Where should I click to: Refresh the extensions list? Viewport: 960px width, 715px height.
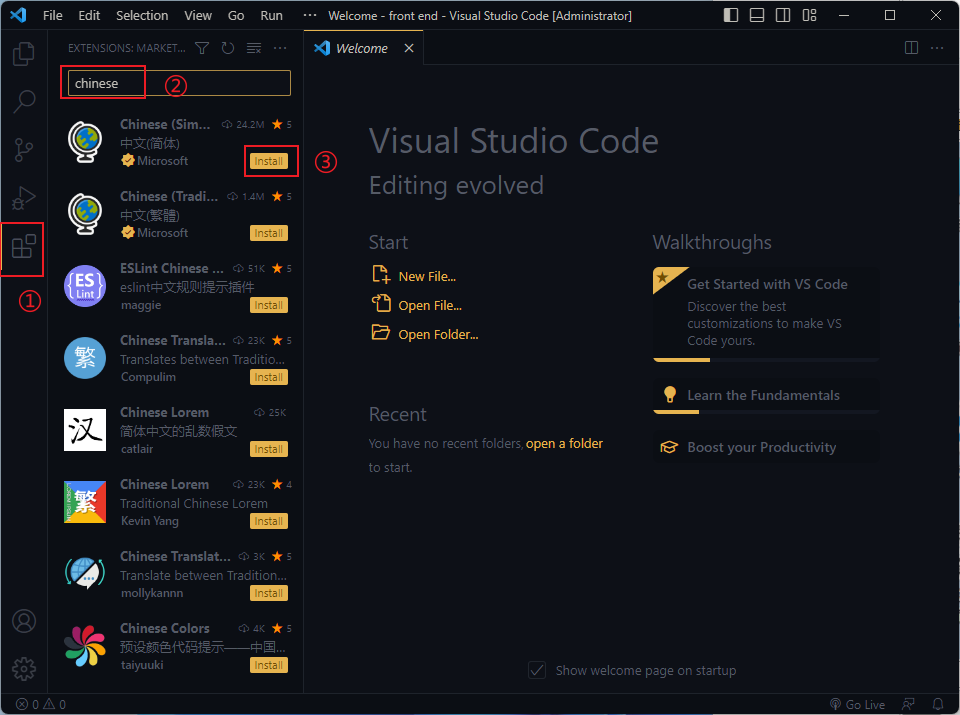click(228, 48)
